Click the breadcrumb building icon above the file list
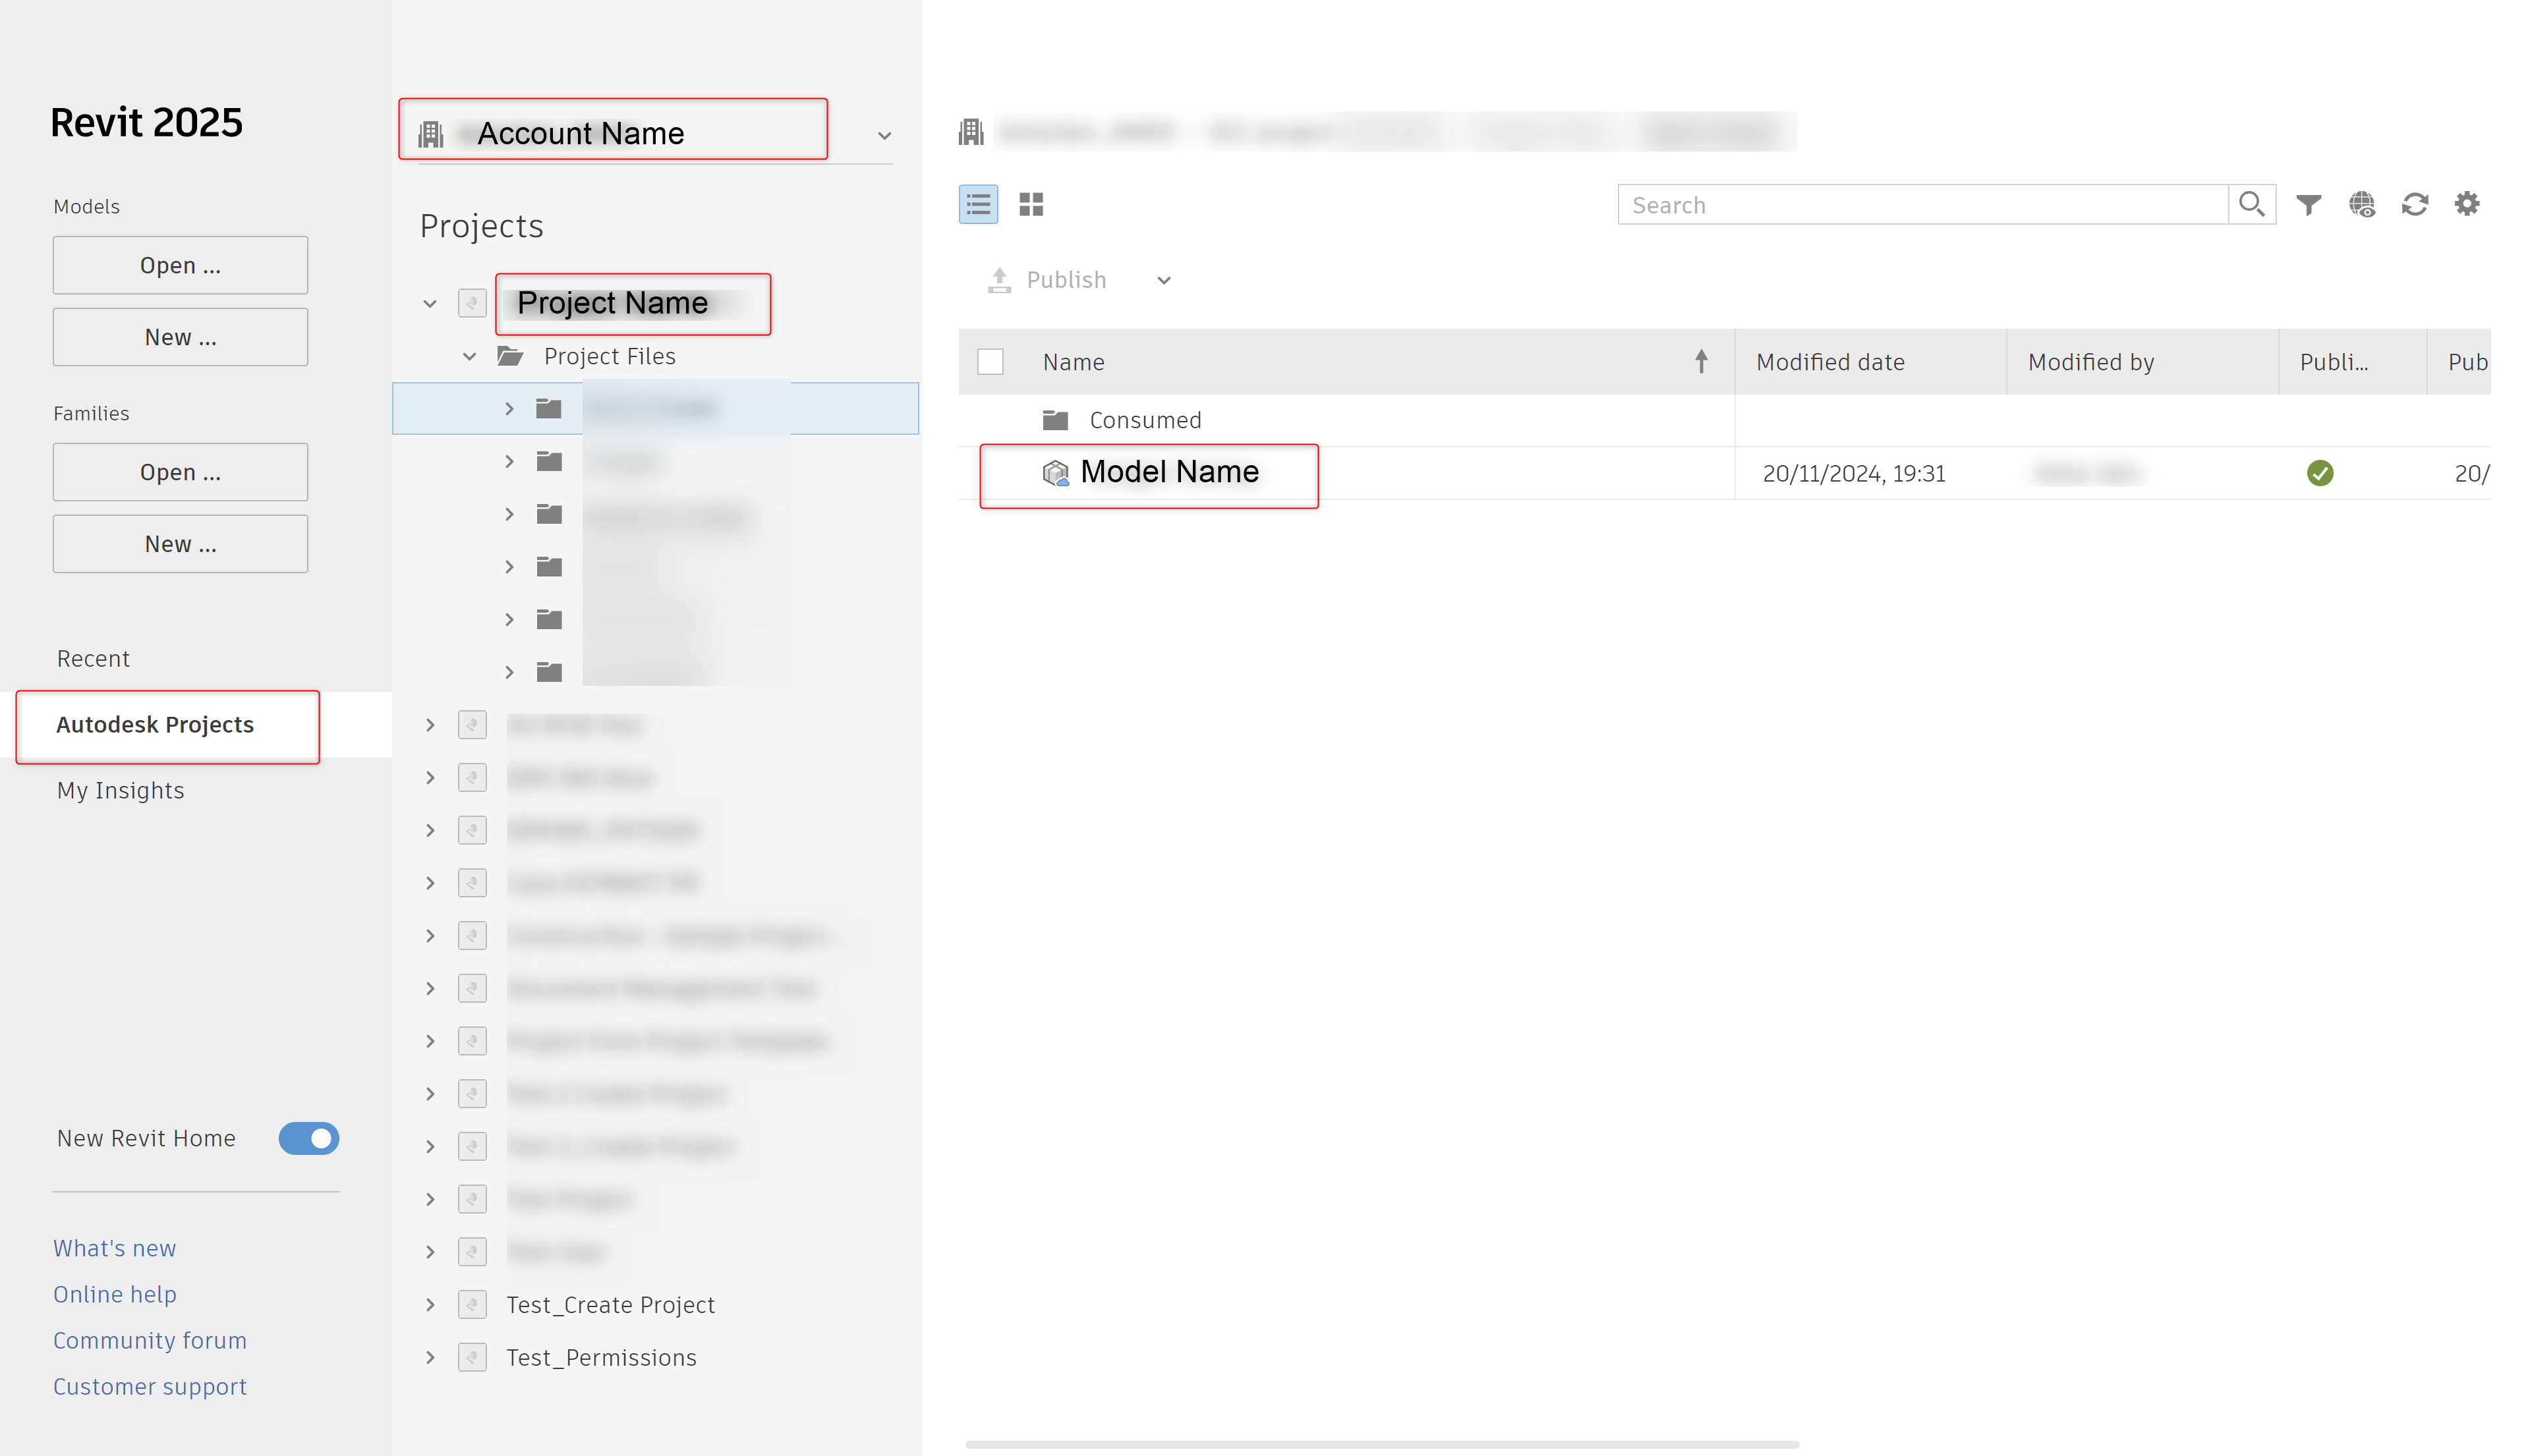Image resolution: width=2530 pixels, height=1456 pixels. click(x=971, y=131)
